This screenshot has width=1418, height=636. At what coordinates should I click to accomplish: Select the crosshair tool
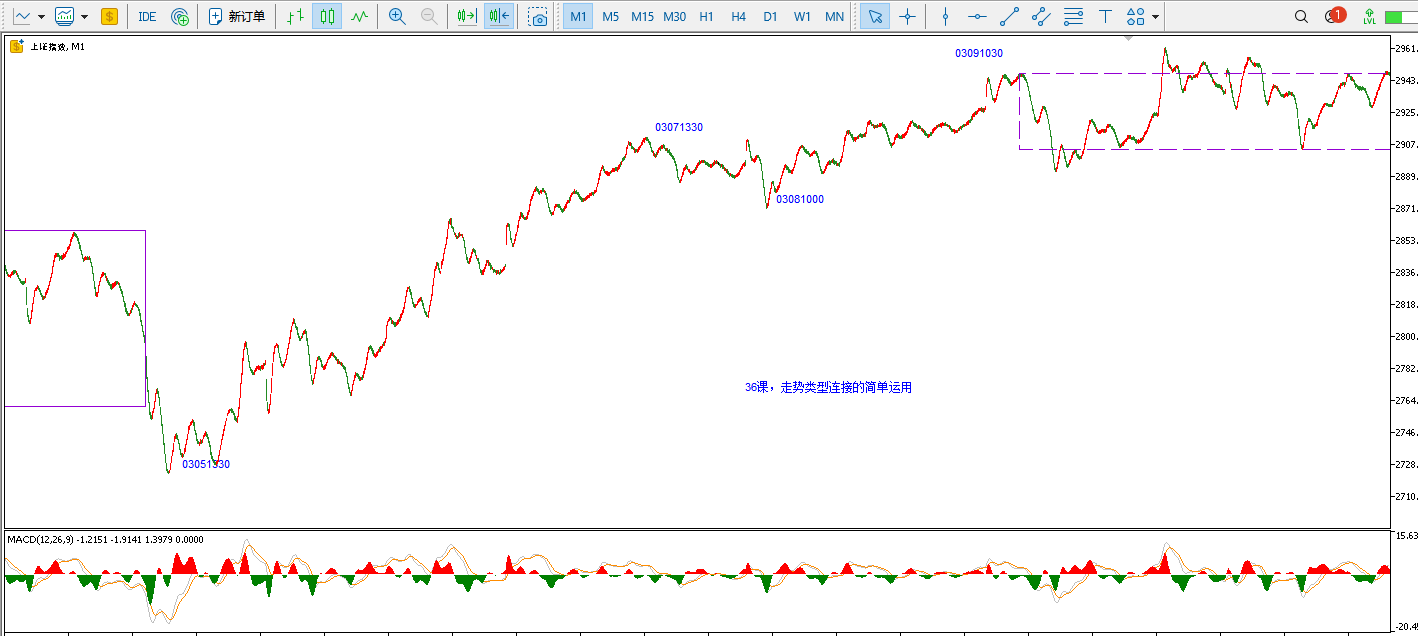[907, 16]
